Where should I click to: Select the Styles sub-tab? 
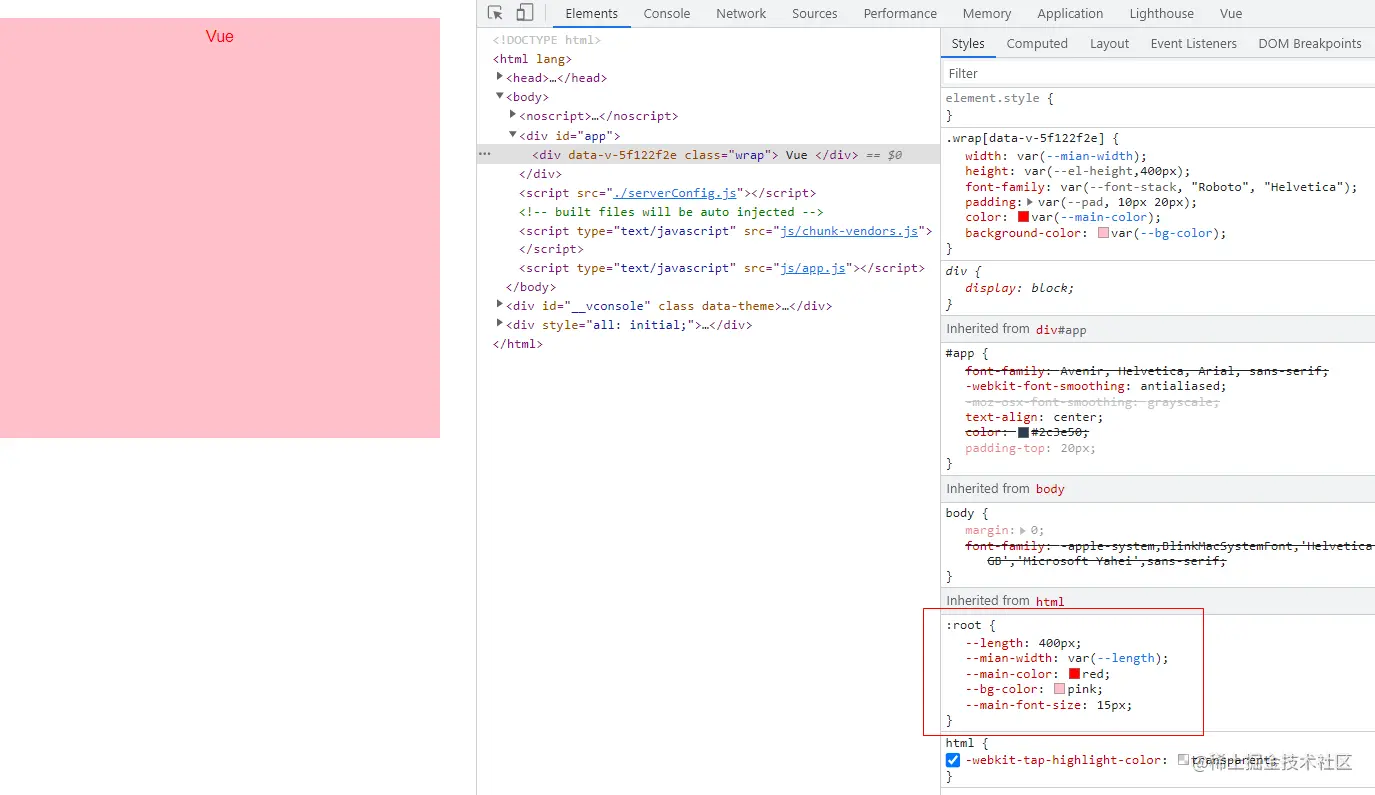pos(968,44)
